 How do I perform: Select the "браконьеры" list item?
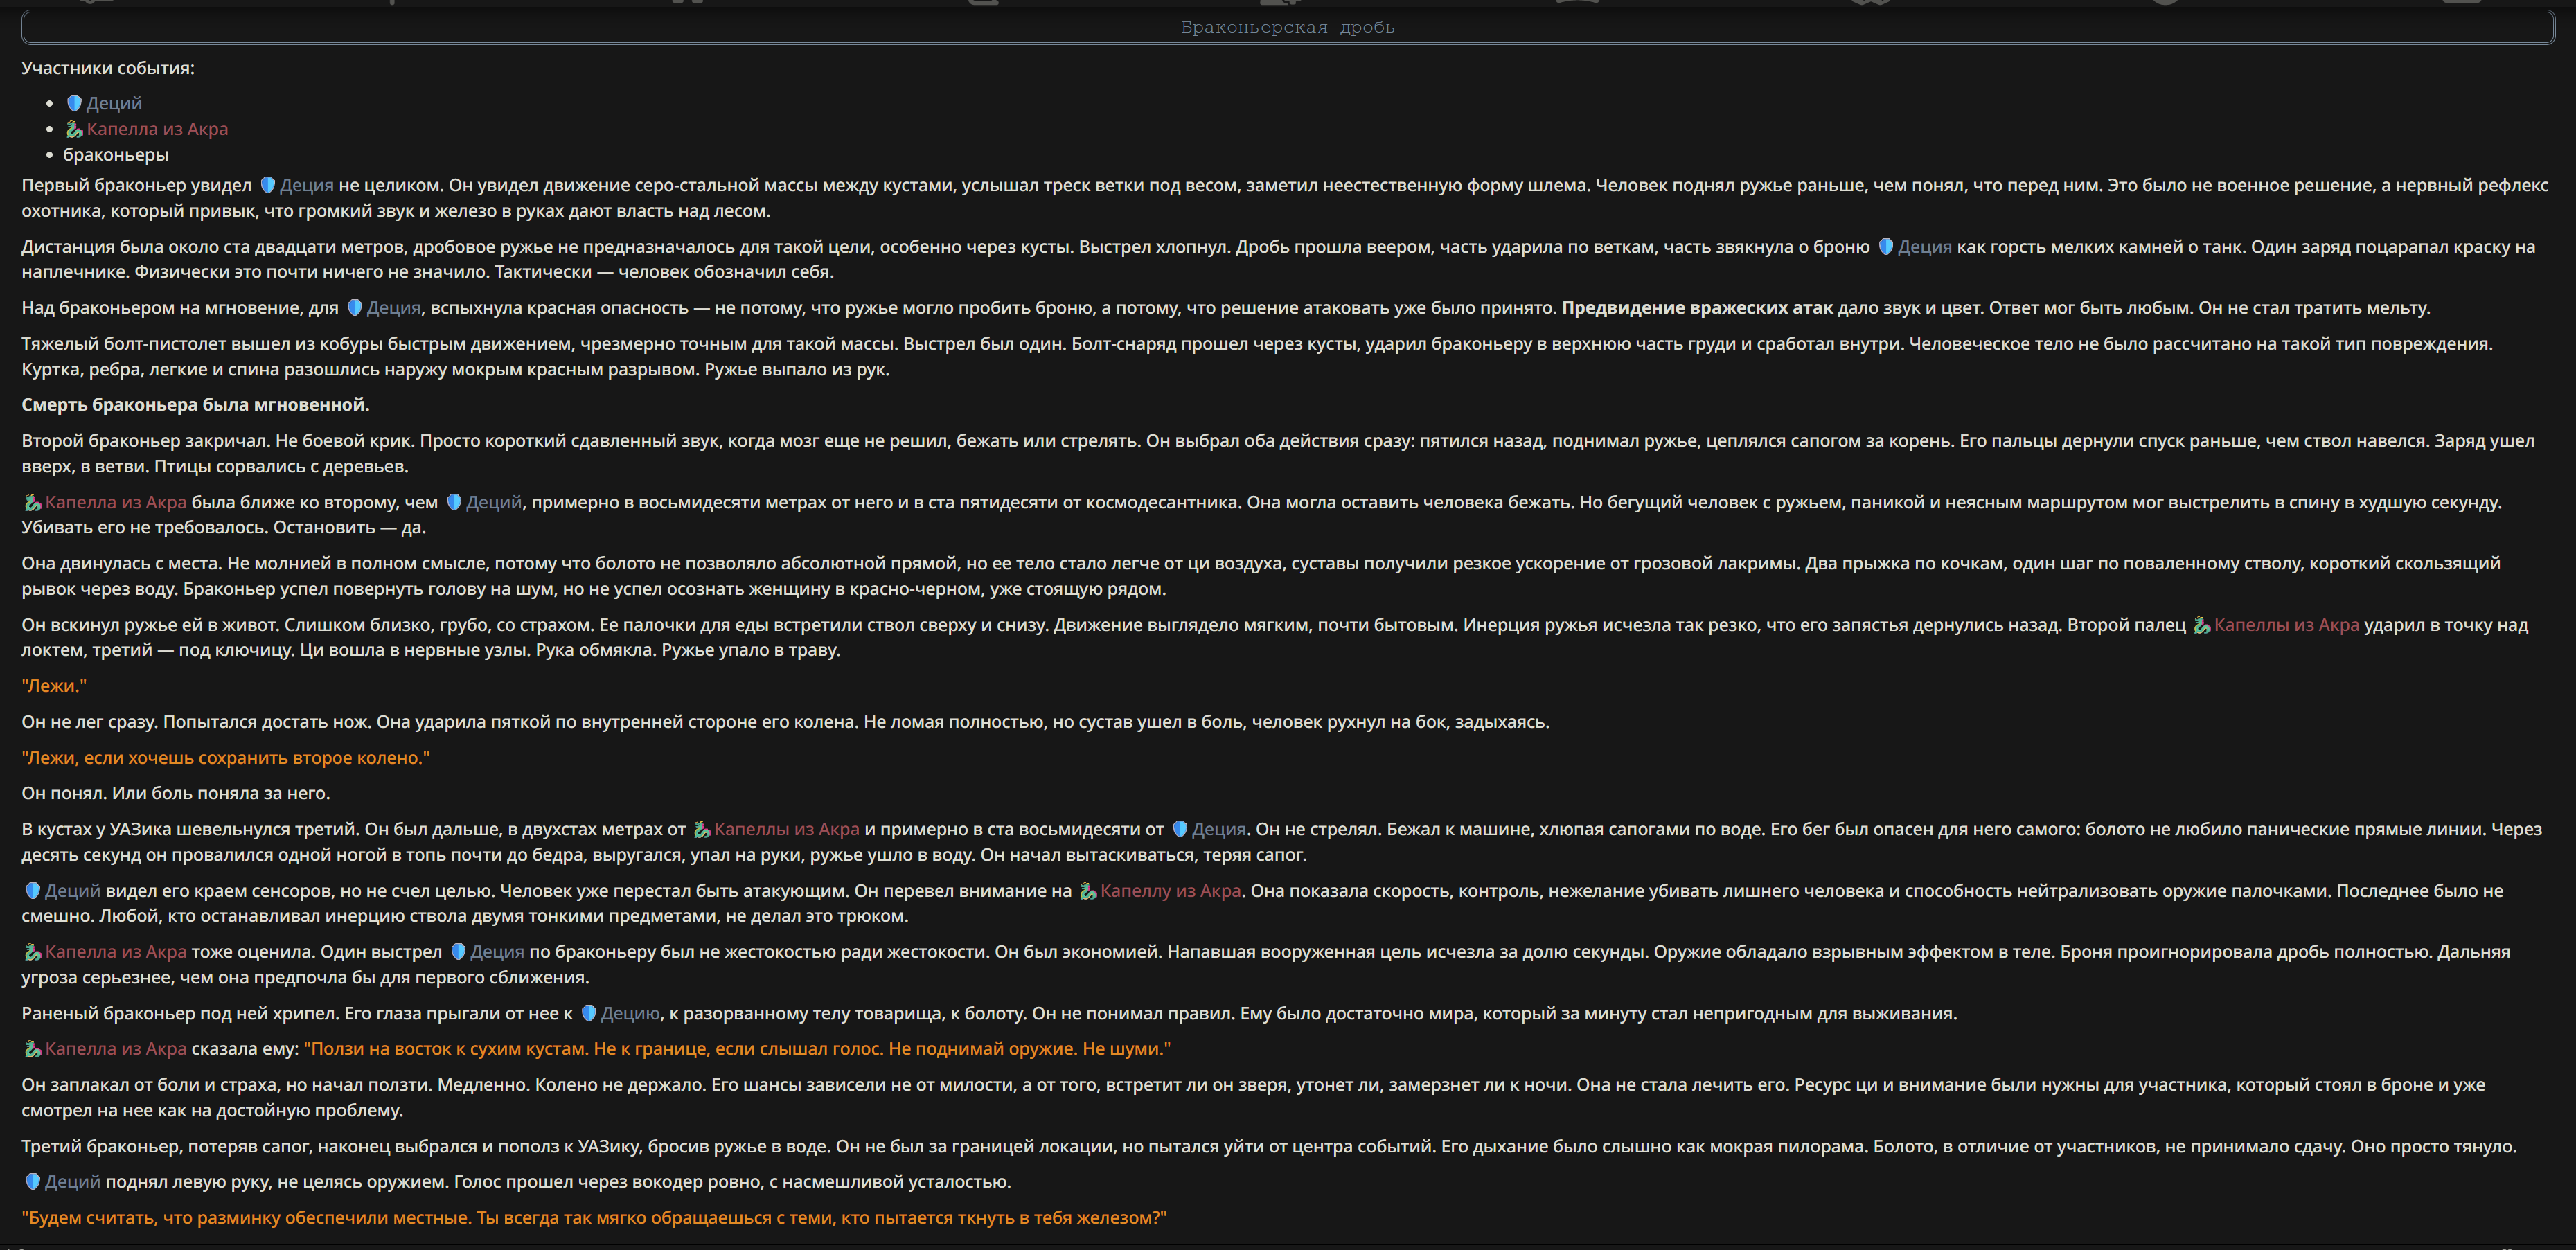[x=116, y=155]
